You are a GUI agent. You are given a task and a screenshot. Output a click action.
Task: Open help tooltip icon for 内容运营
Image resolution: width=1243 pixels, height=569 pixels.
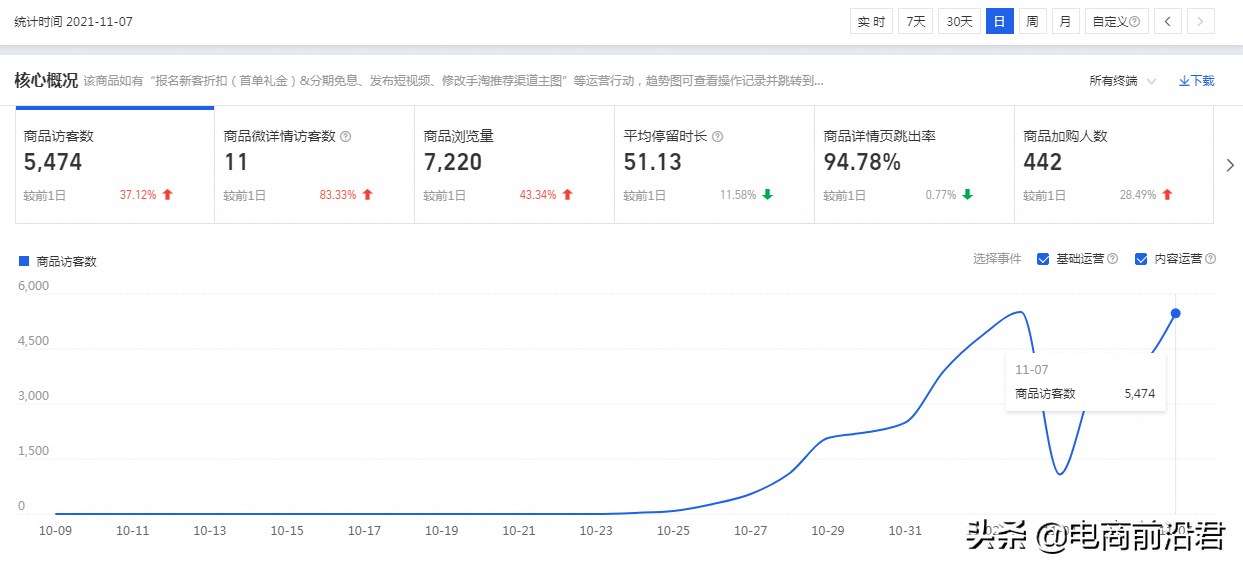[1210, 259]
